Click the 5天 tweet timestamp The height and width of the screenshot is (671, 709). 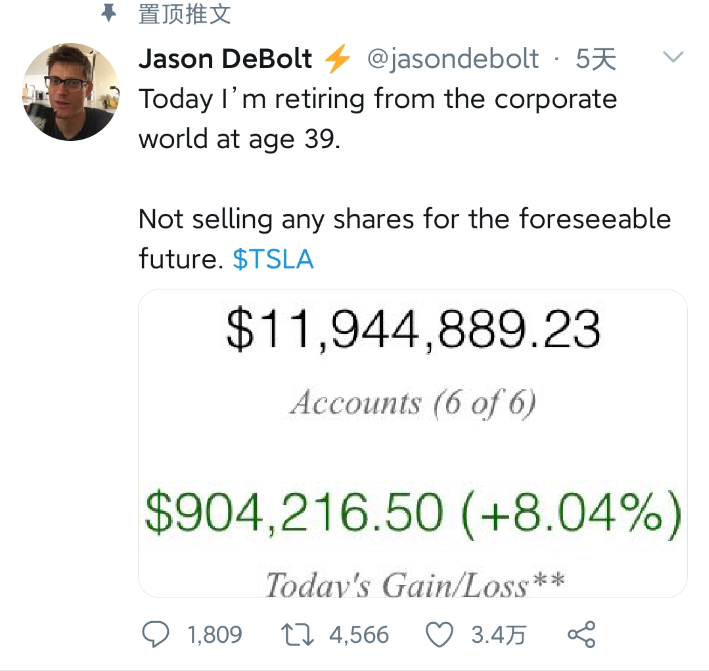tap(596, 59)
